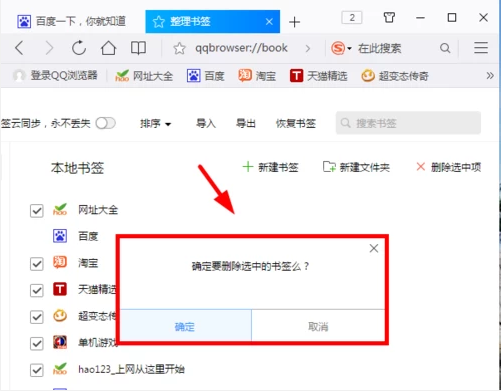Go forward with the forward arrow
Viewport: 501px width, 391px height.
tap(49, 48)
